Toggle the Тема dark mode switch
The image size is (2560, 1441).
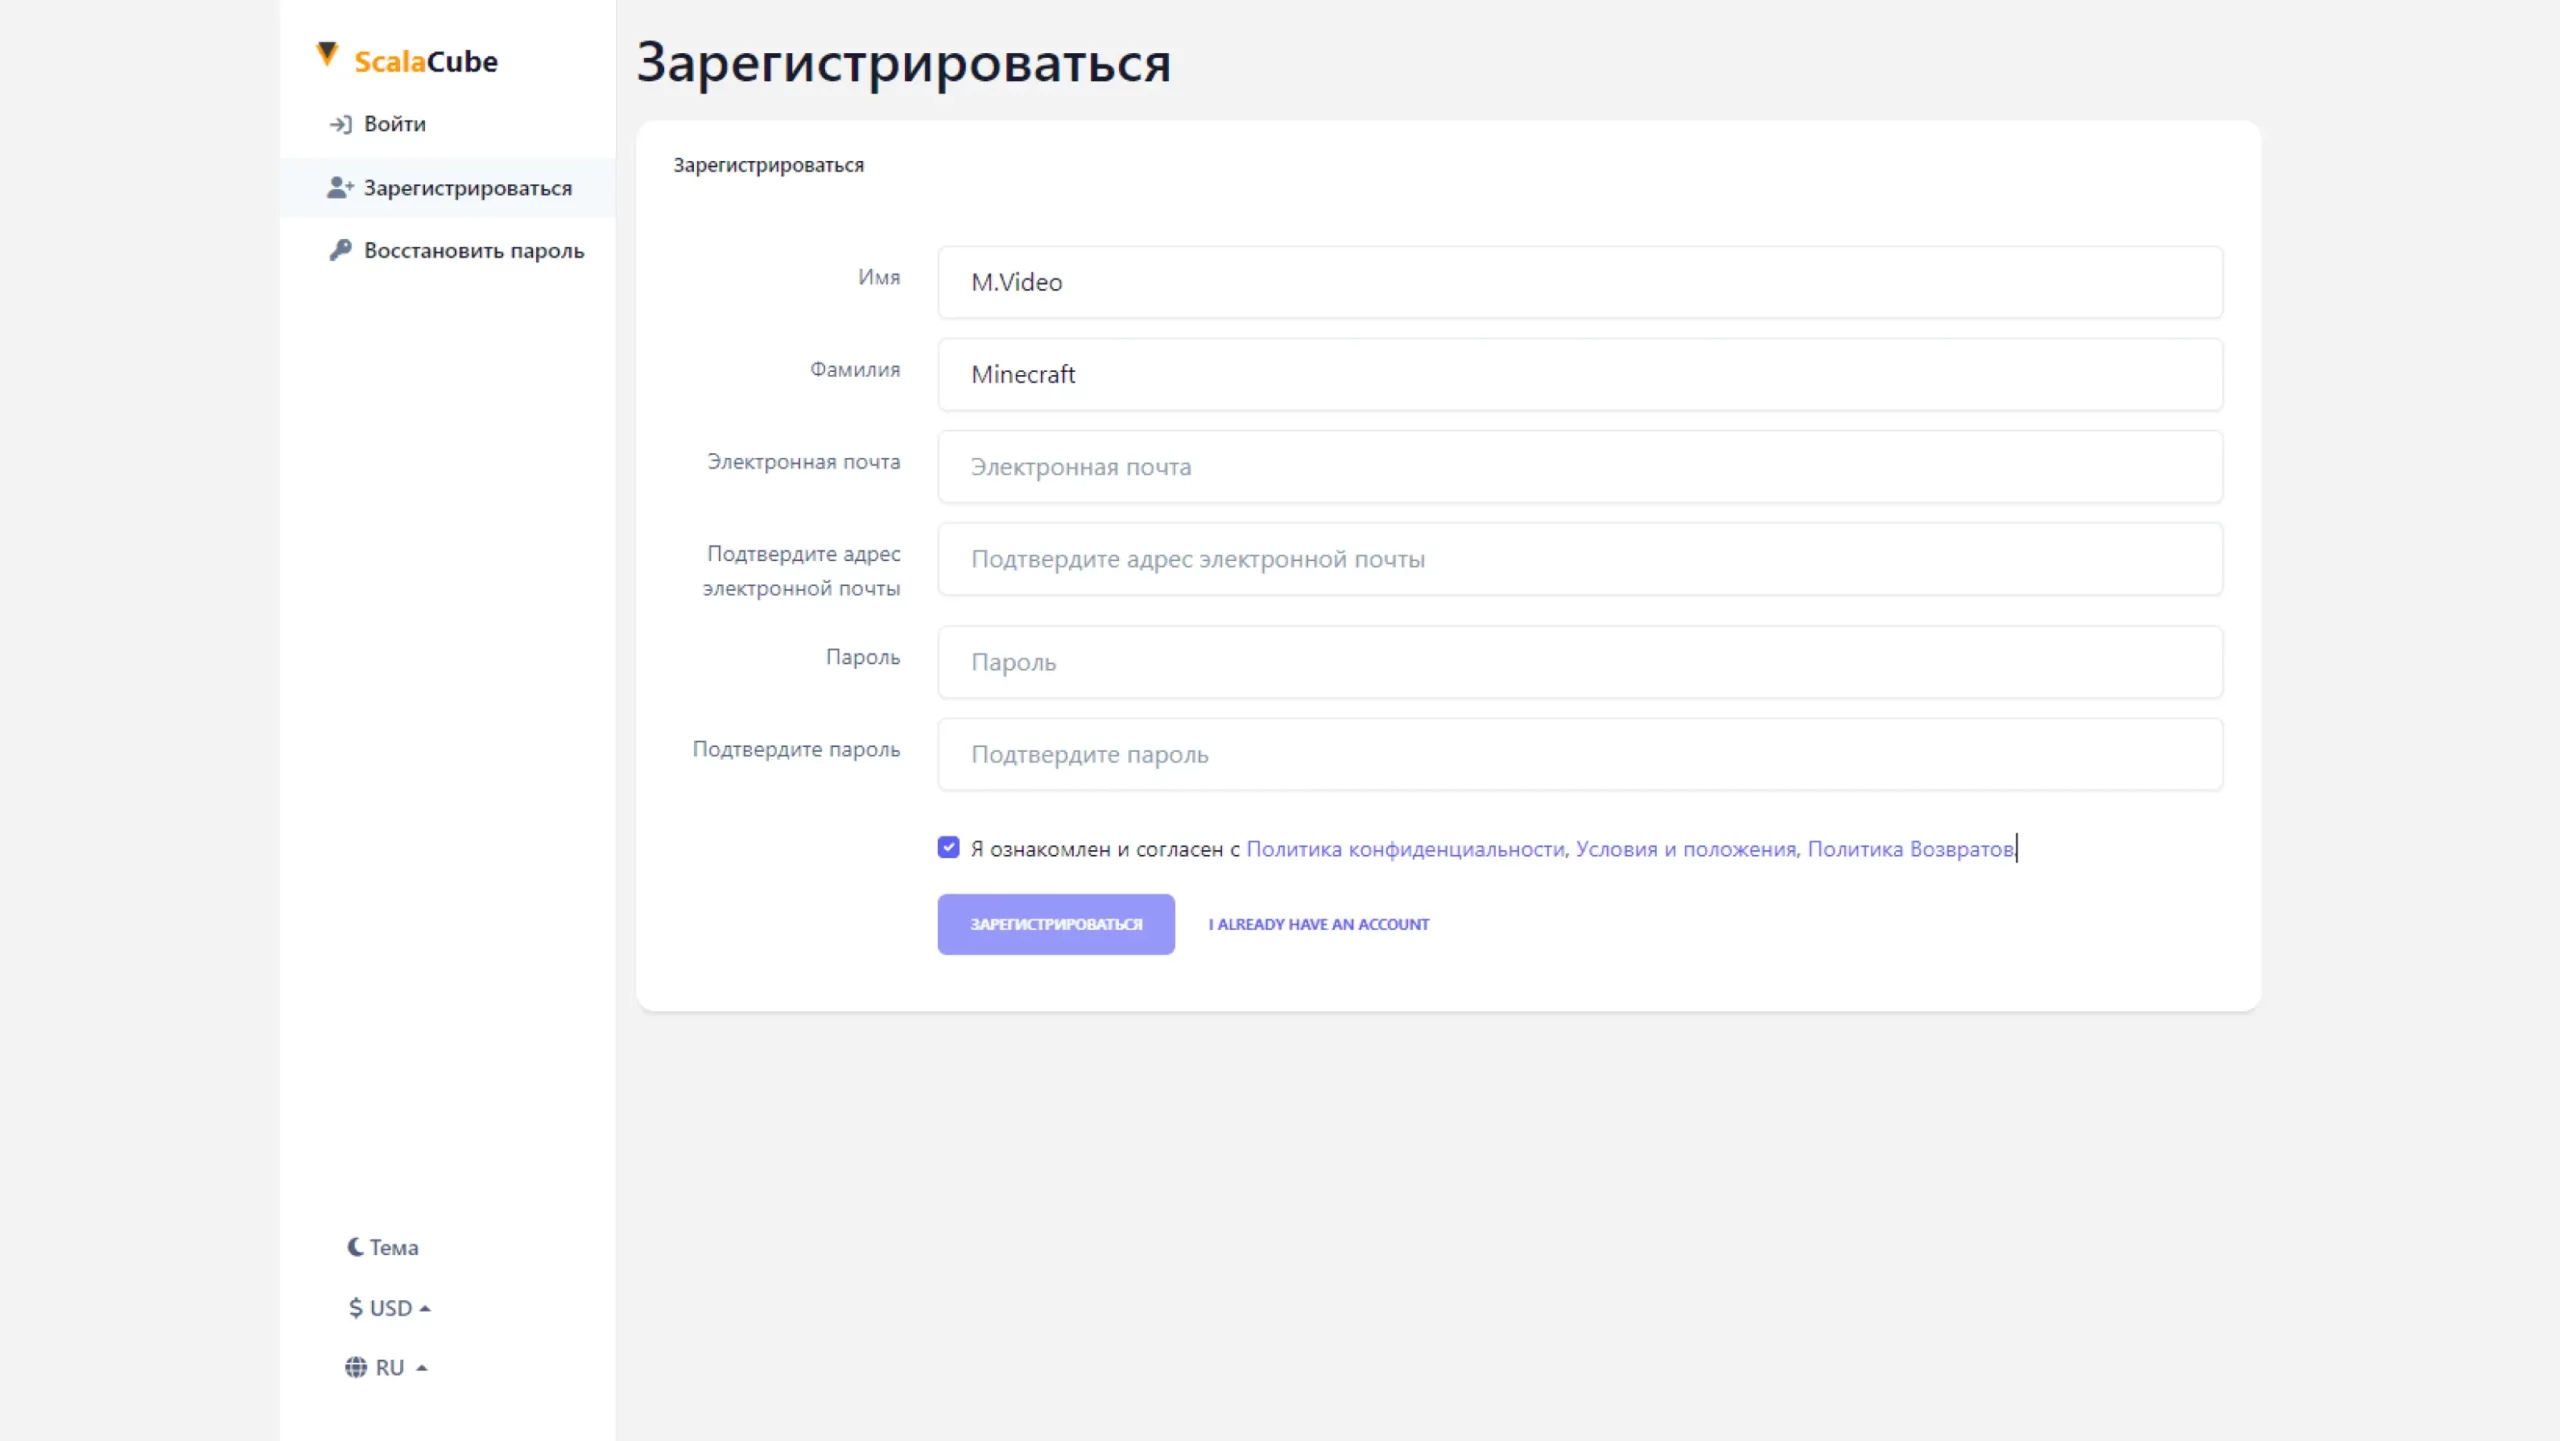pyautogui.click(x=393, y=1247)
